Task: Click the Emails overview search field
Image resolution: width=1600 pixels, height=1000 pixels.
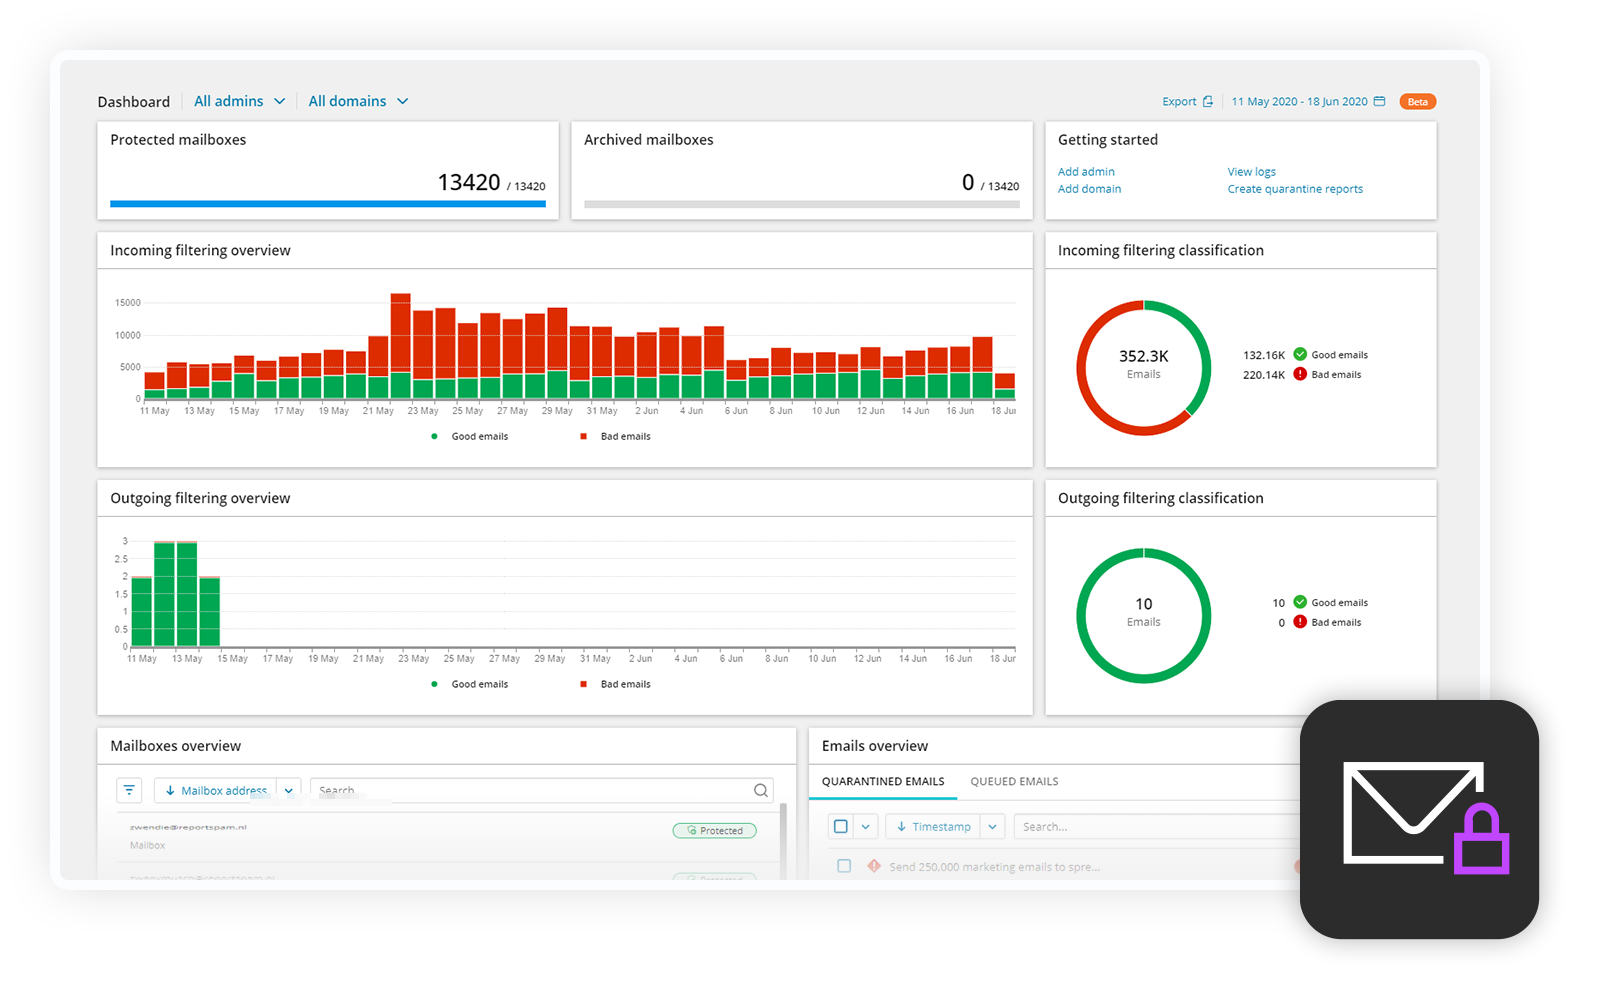Action: pos(1150,826)
